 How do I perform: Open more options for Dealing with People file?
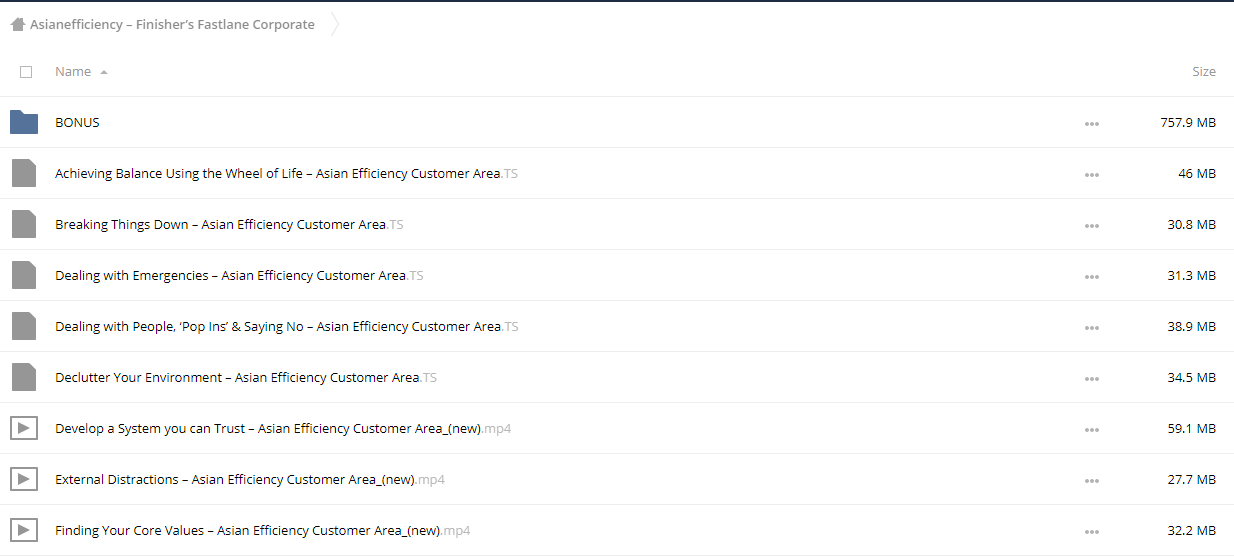click(1092, 327)
